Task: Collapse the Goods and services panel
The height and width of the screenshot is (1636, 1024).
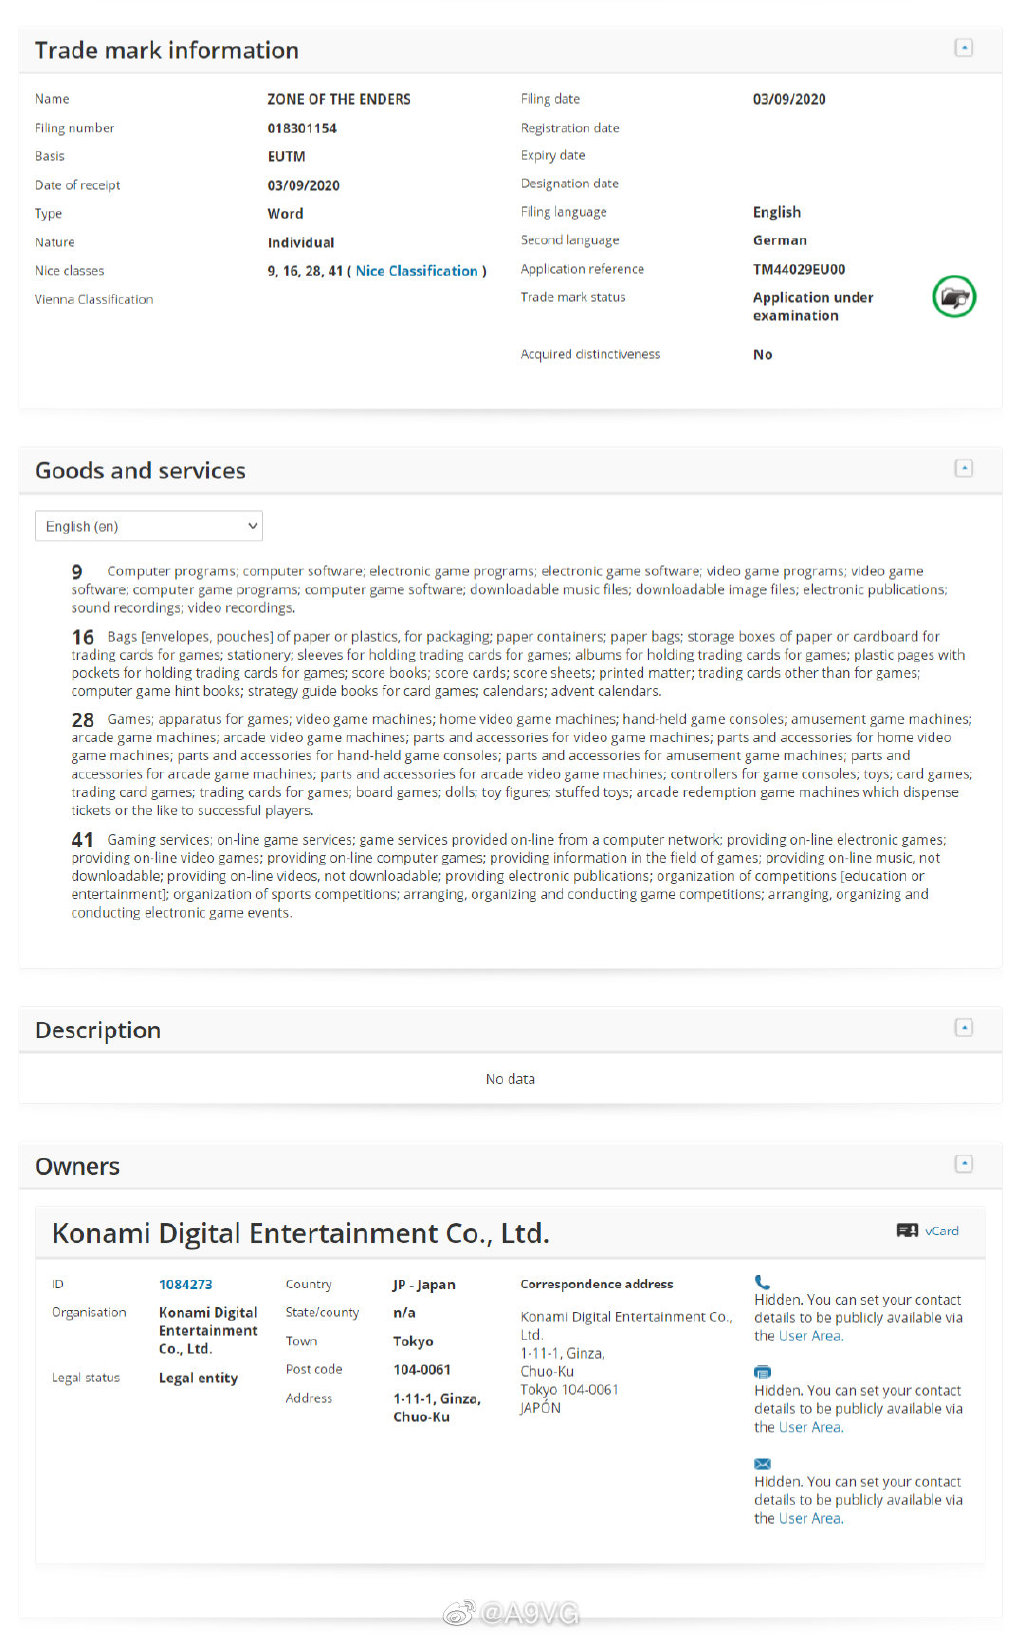Action: coord(963,468)
